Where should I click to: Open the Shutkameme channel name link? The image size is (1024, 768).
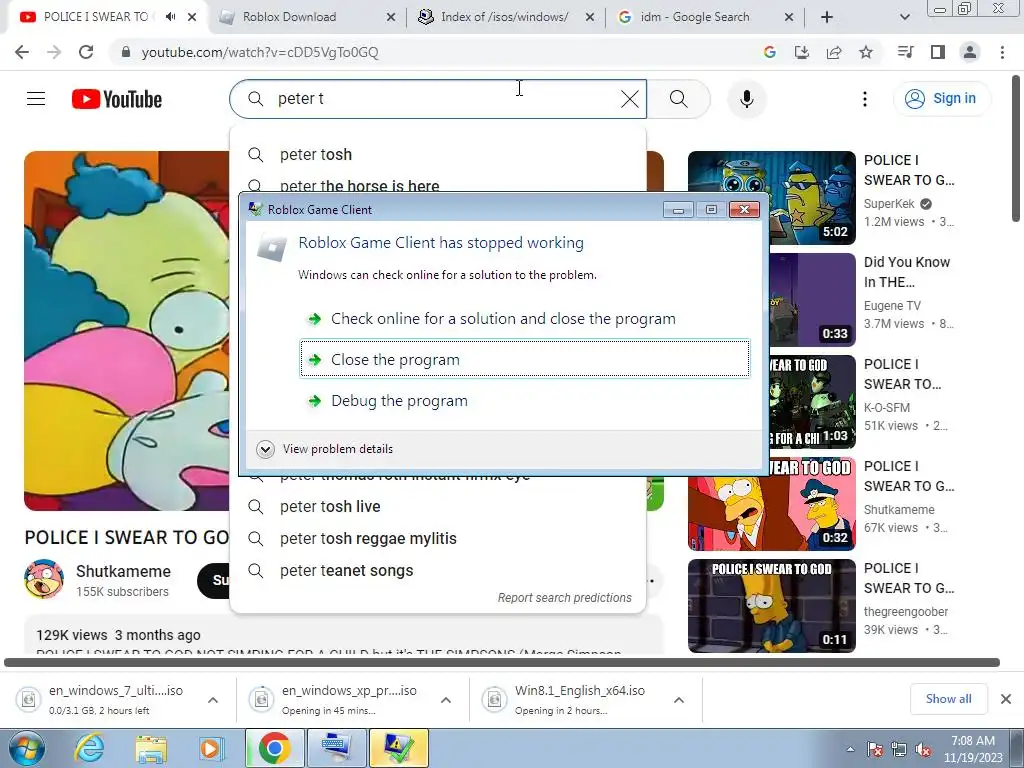123,571
